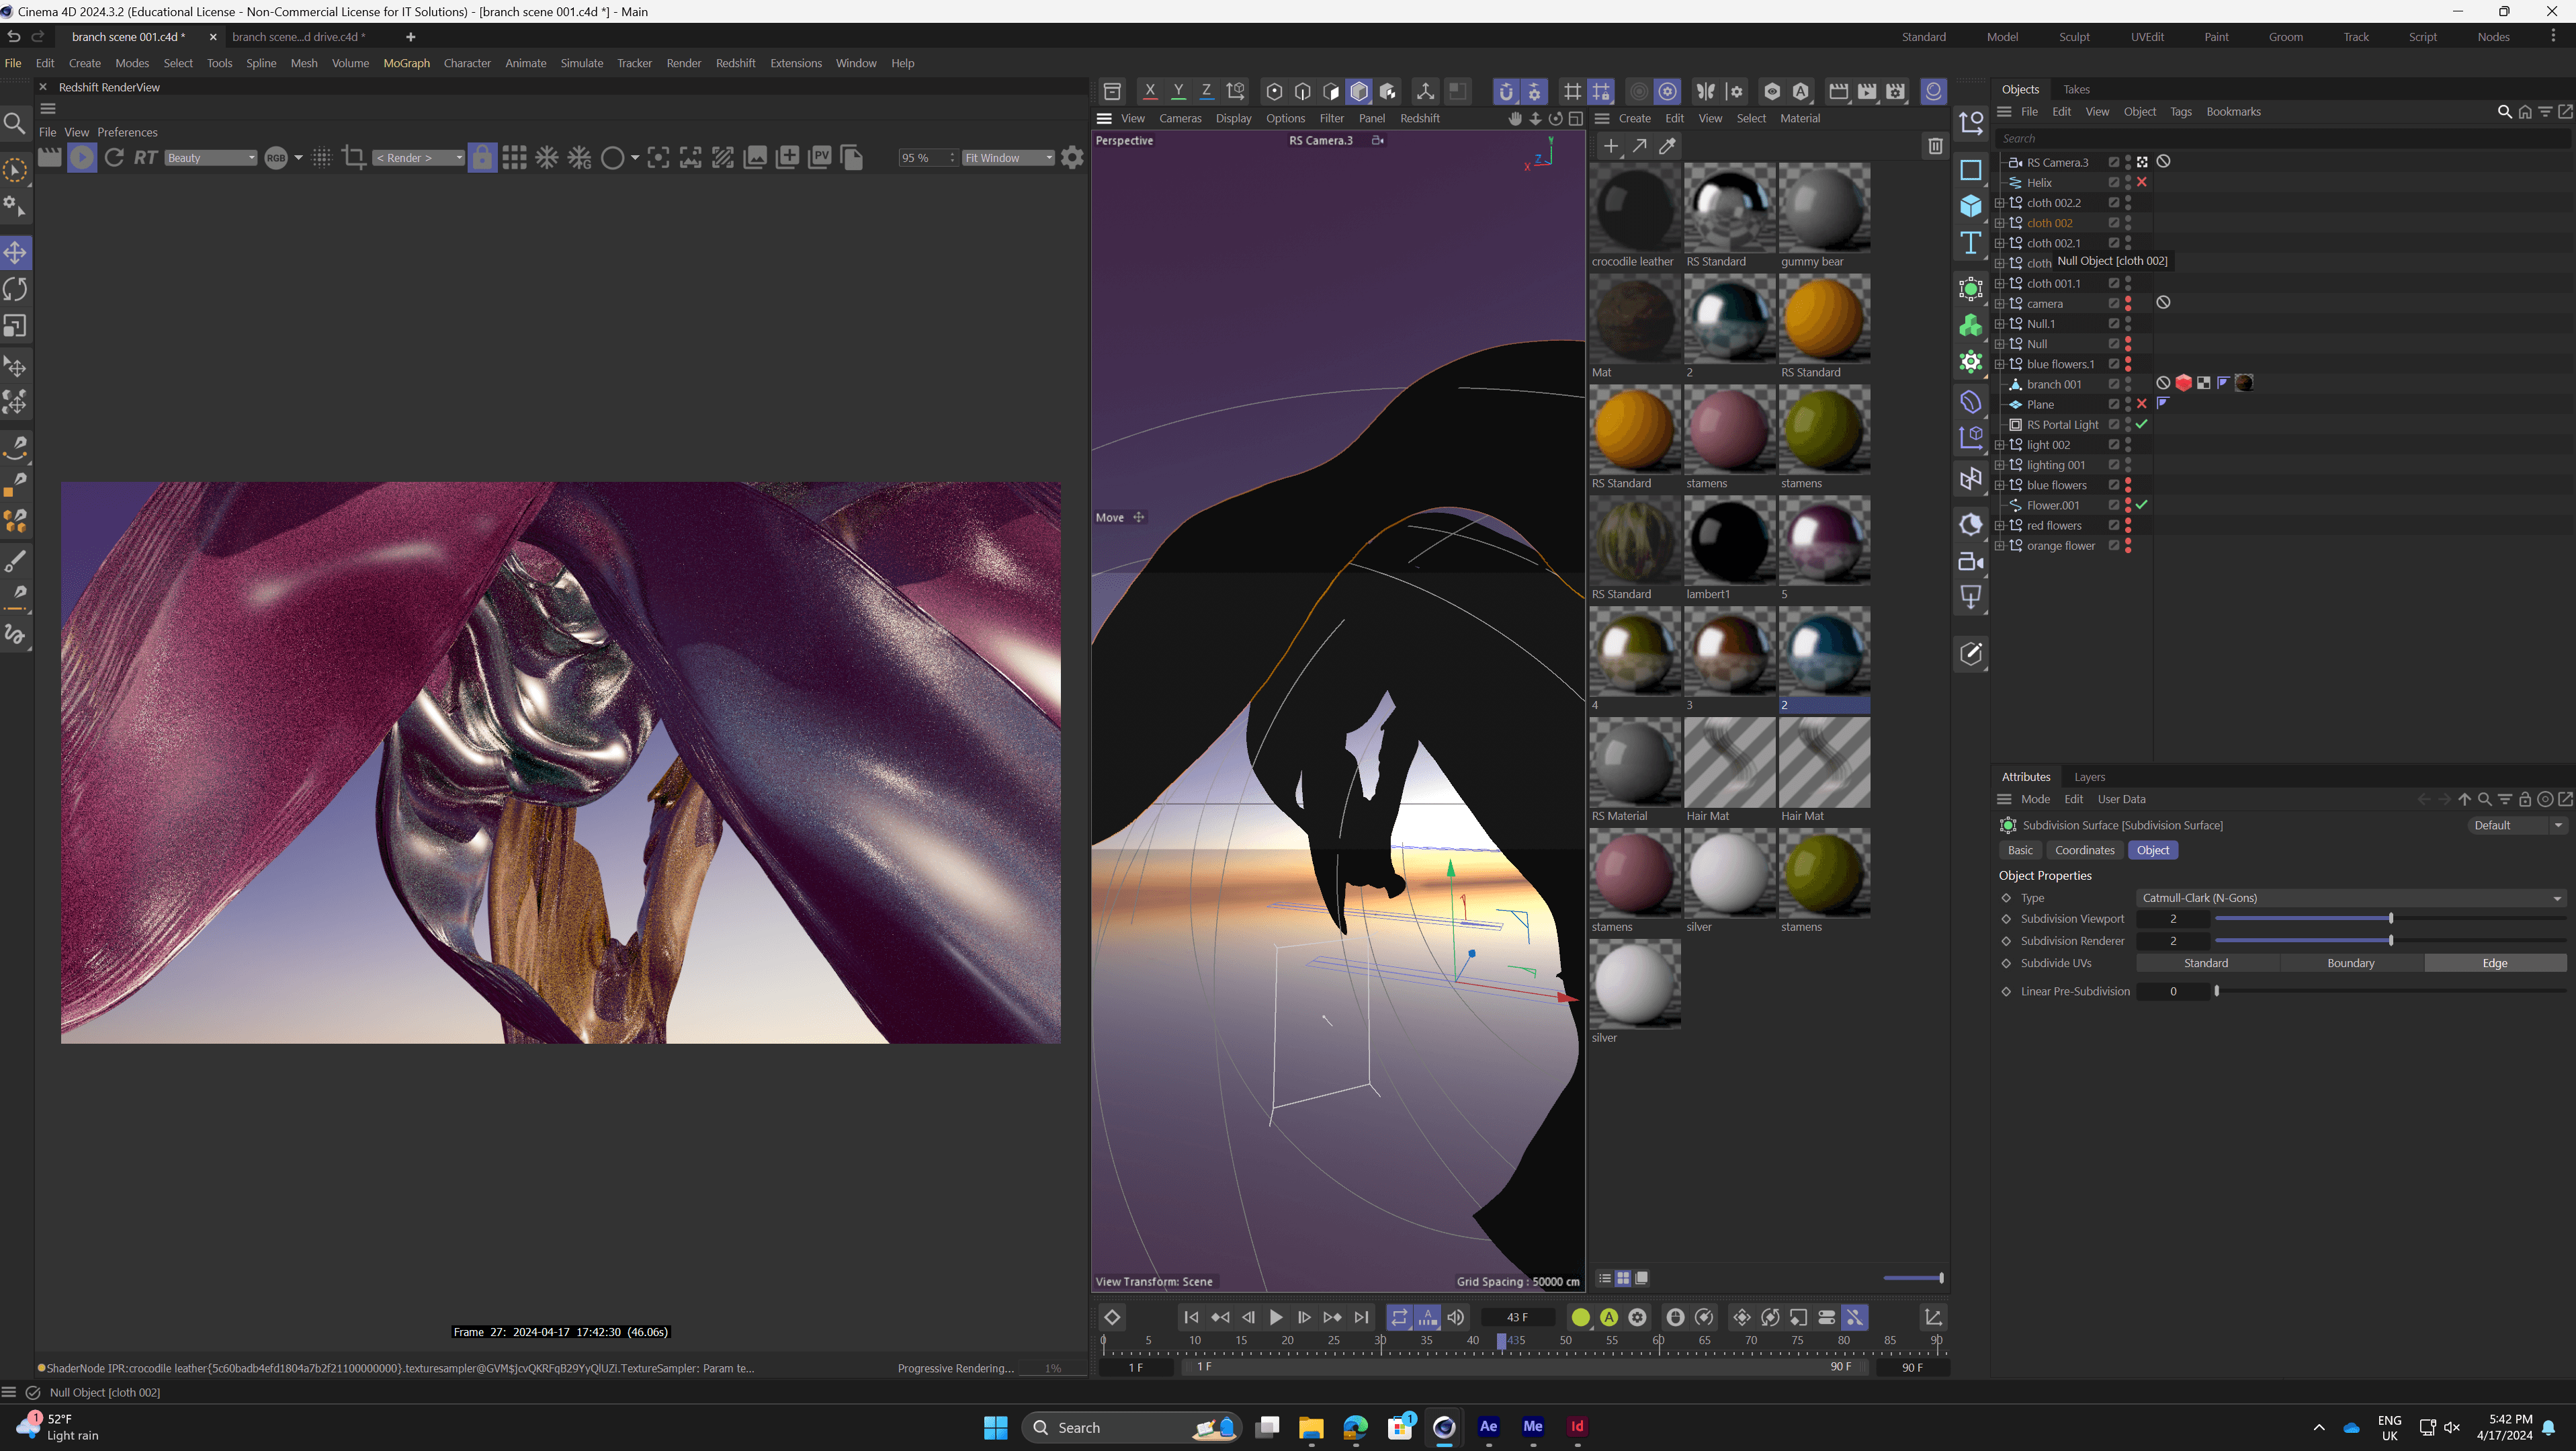Open the Default layout dropdown in Attributes
This screenshot has width=2576, height=1451.
[2517, 826]
